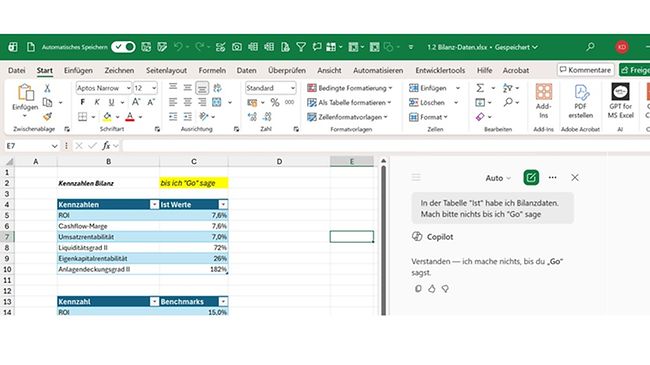
Task: Click the cut scissors icon
Action: [x=47, y=88]
